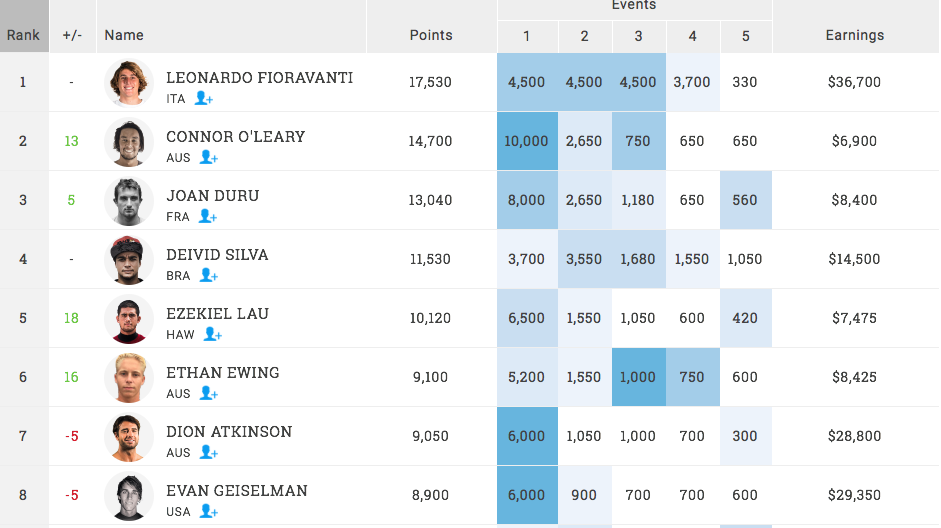This screenshot has height=528, width=941.
Task: Follow Dion Atkinson with the add-person icon
Action: click(x=208, y=452)
